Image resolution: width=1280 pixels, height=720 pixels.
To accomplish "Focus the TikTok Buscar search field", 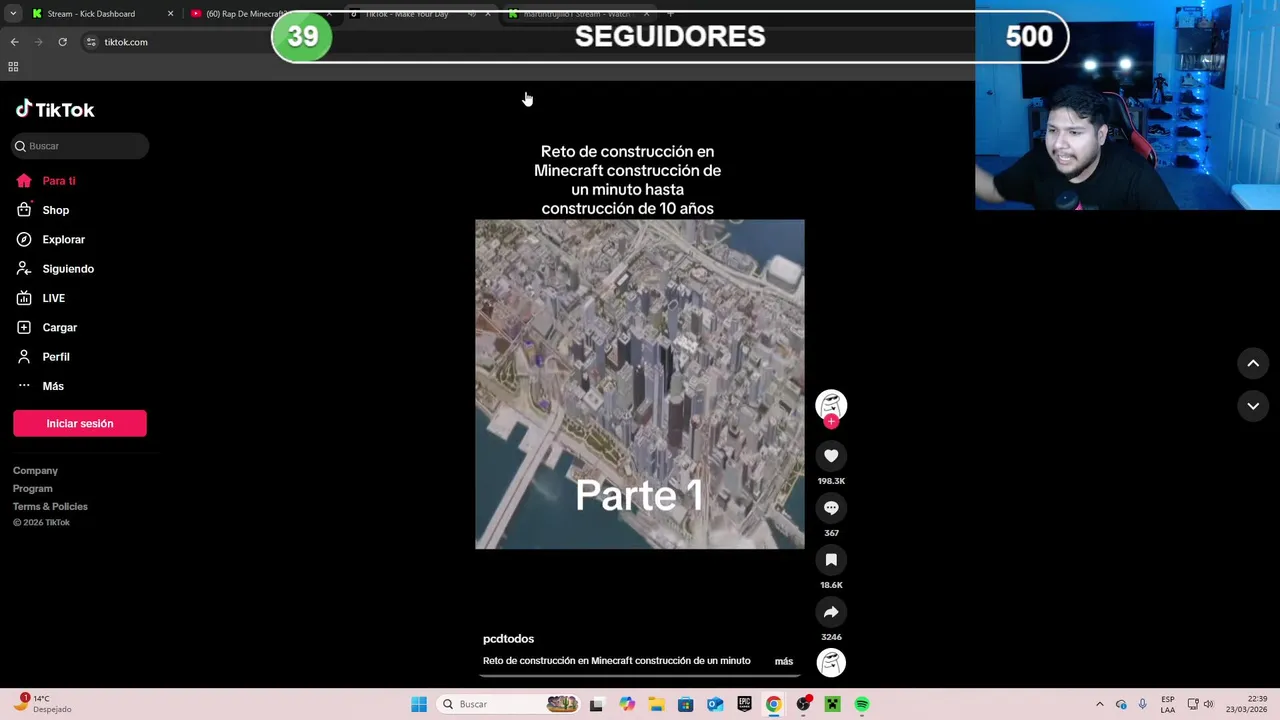I will (x=80, y=146).
